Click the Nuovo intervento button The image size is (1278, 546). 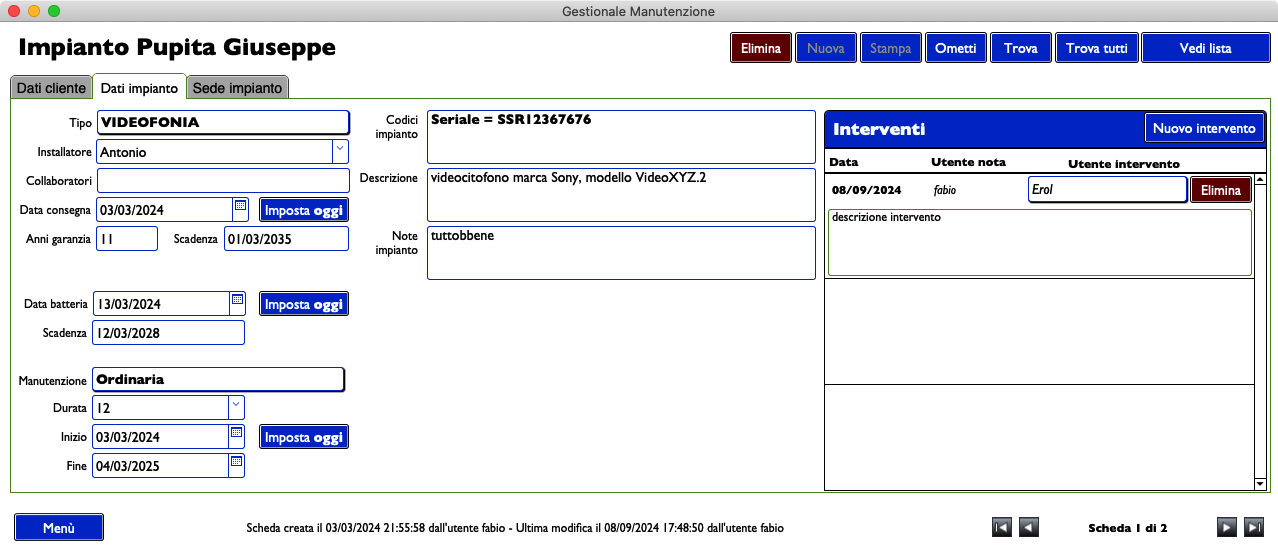point(1203,128)
